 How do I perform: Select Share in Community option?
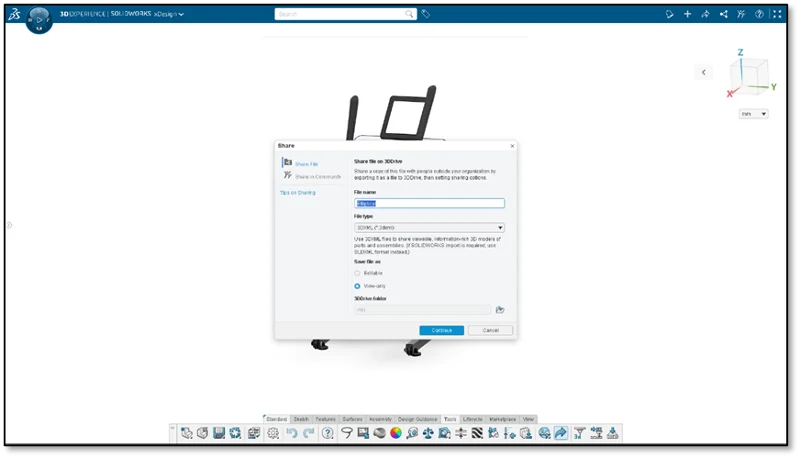[317, 176]
